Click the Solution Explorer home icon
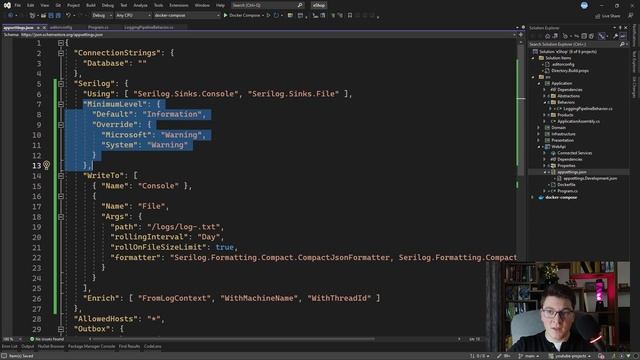The image size is (640, 360). [548, 36]
